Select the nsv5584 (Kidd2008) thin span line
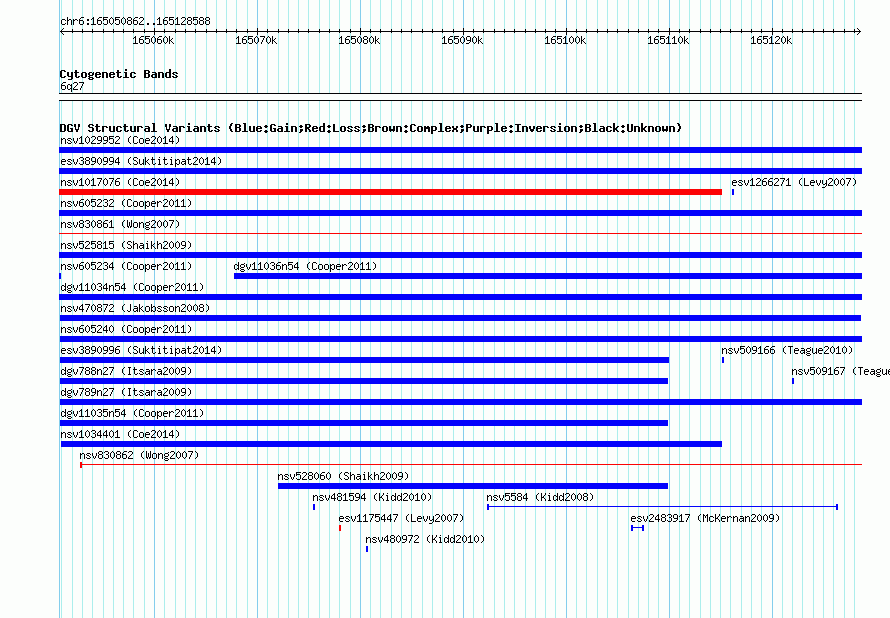The height and width of the screenshot is (618, 890). (662, 507)
